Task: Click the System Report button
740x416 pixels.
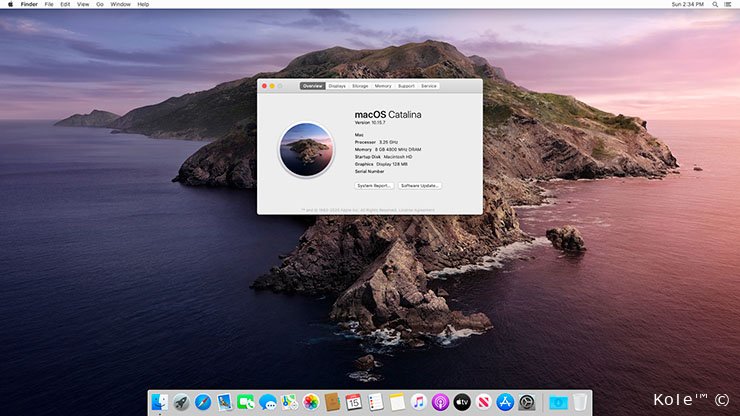Action: coord(373,186)
